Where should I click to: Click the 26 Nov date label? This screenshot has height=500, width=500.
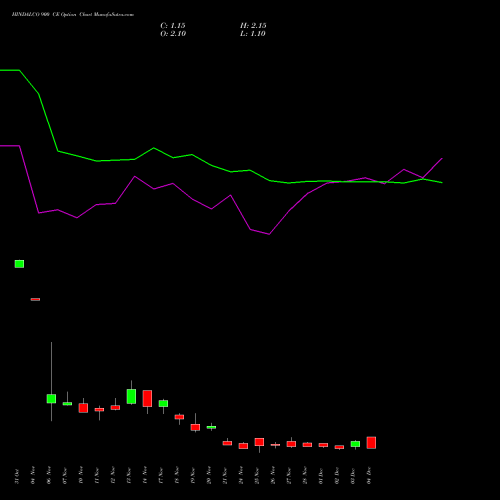pos(273,476)
